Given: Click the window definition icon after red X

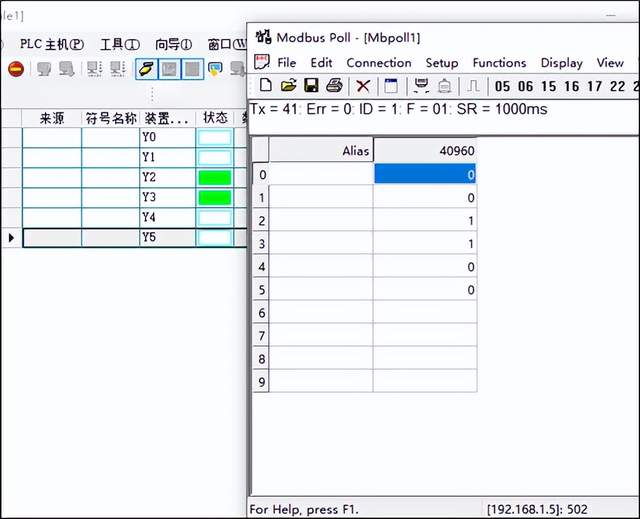Looking at the screenshot, I should click(x=391, y=86).
